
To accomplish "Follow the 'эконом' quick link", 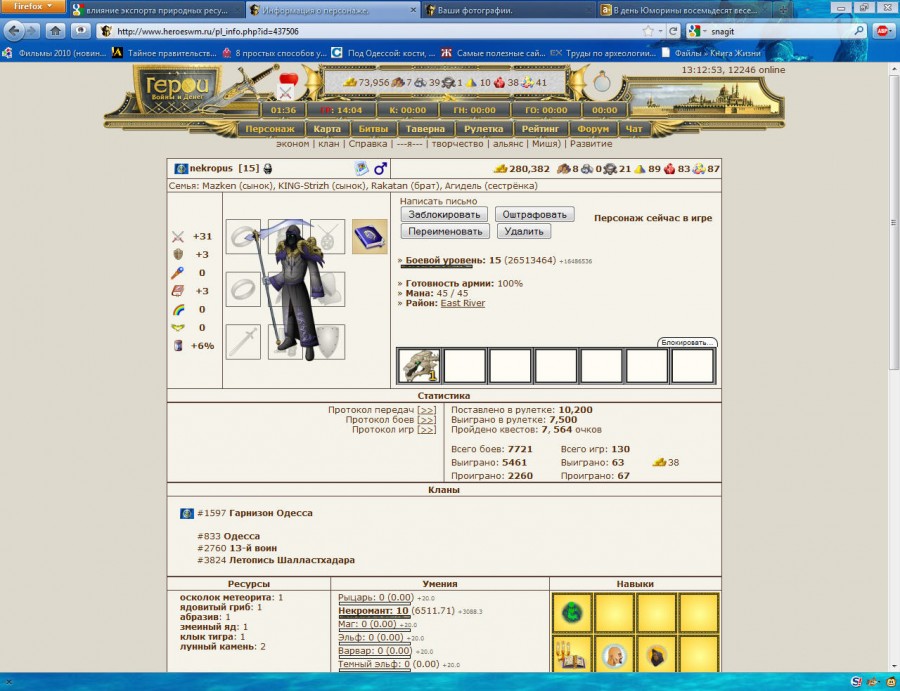I will (x=292, y=144).
